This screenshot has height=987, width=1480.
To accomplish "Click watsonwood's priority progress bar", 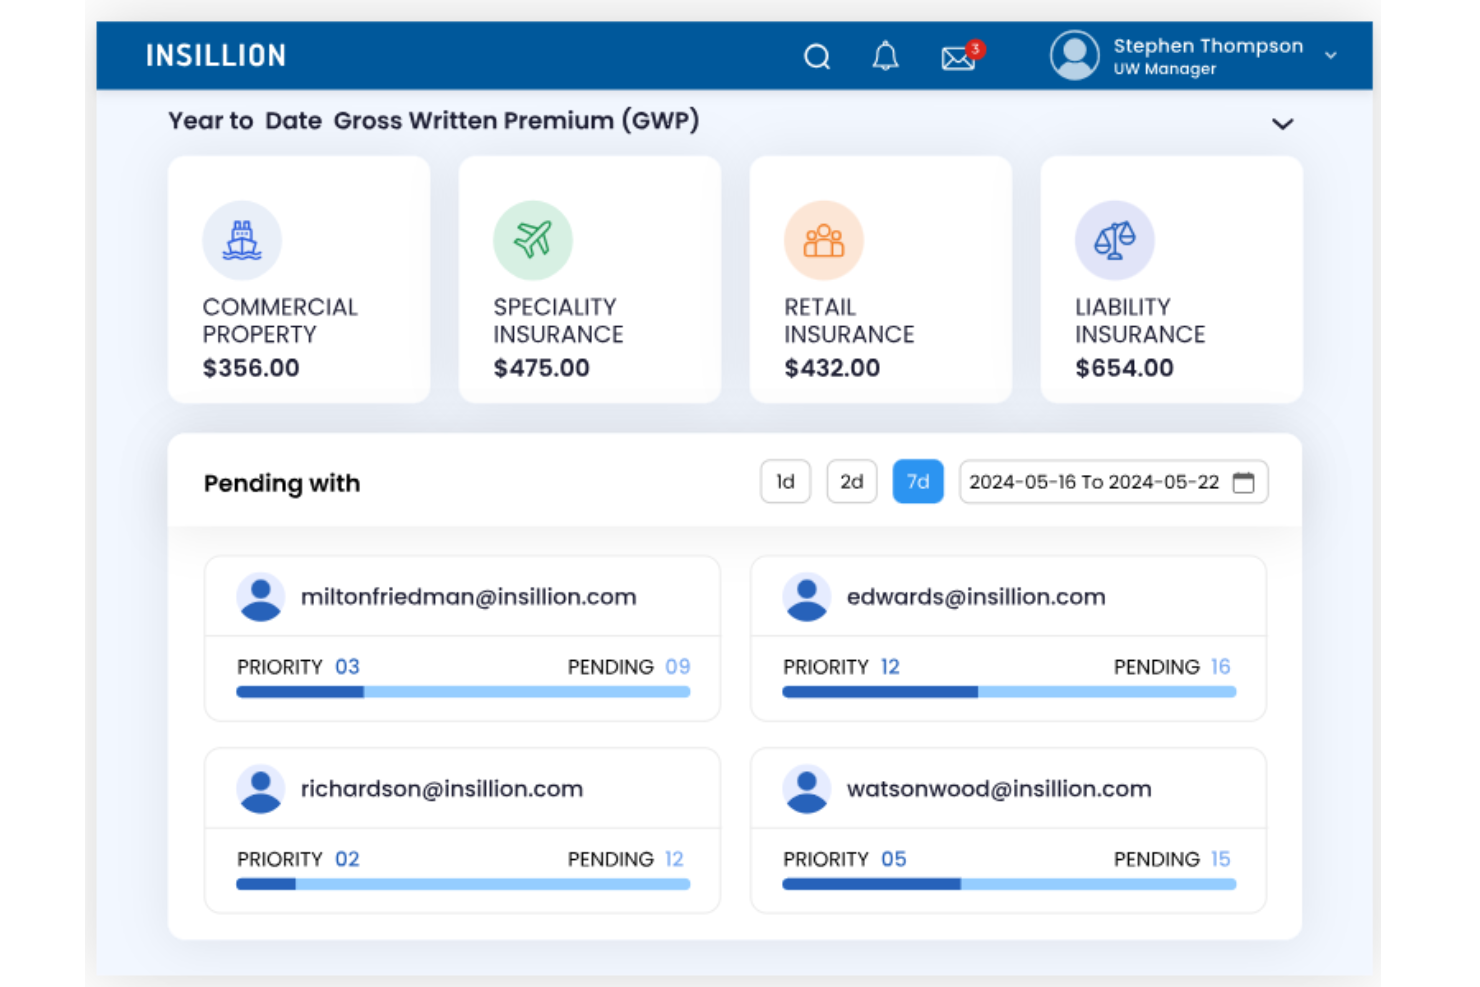I will [x=1009, y=884].
